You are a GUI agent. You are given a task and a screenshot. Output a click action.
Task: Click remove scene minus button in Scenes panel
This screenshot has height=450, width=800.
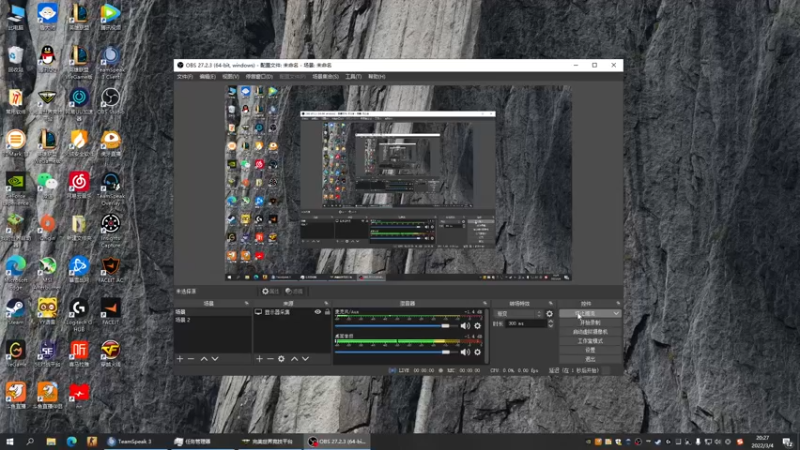coord(191,358)
